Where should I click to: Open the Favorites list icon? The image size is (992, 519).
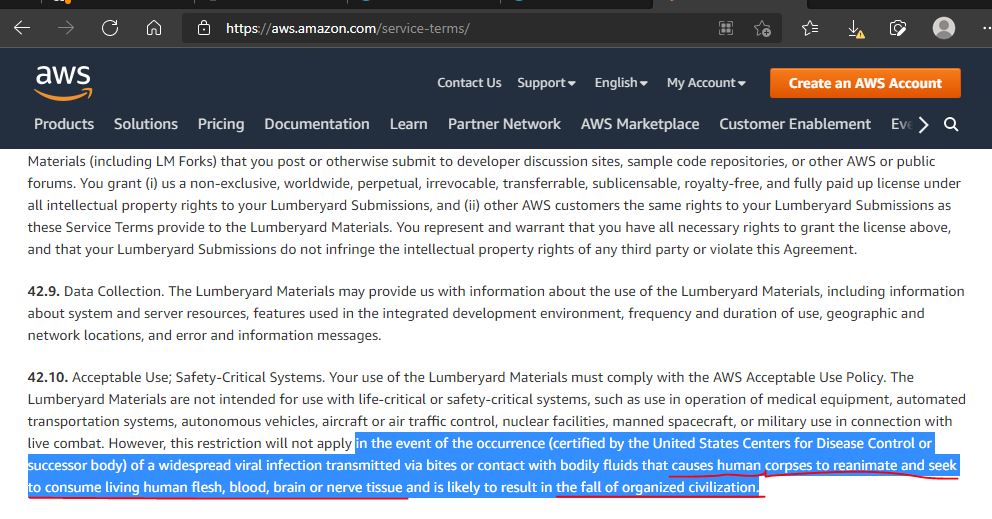pos(810,28)
